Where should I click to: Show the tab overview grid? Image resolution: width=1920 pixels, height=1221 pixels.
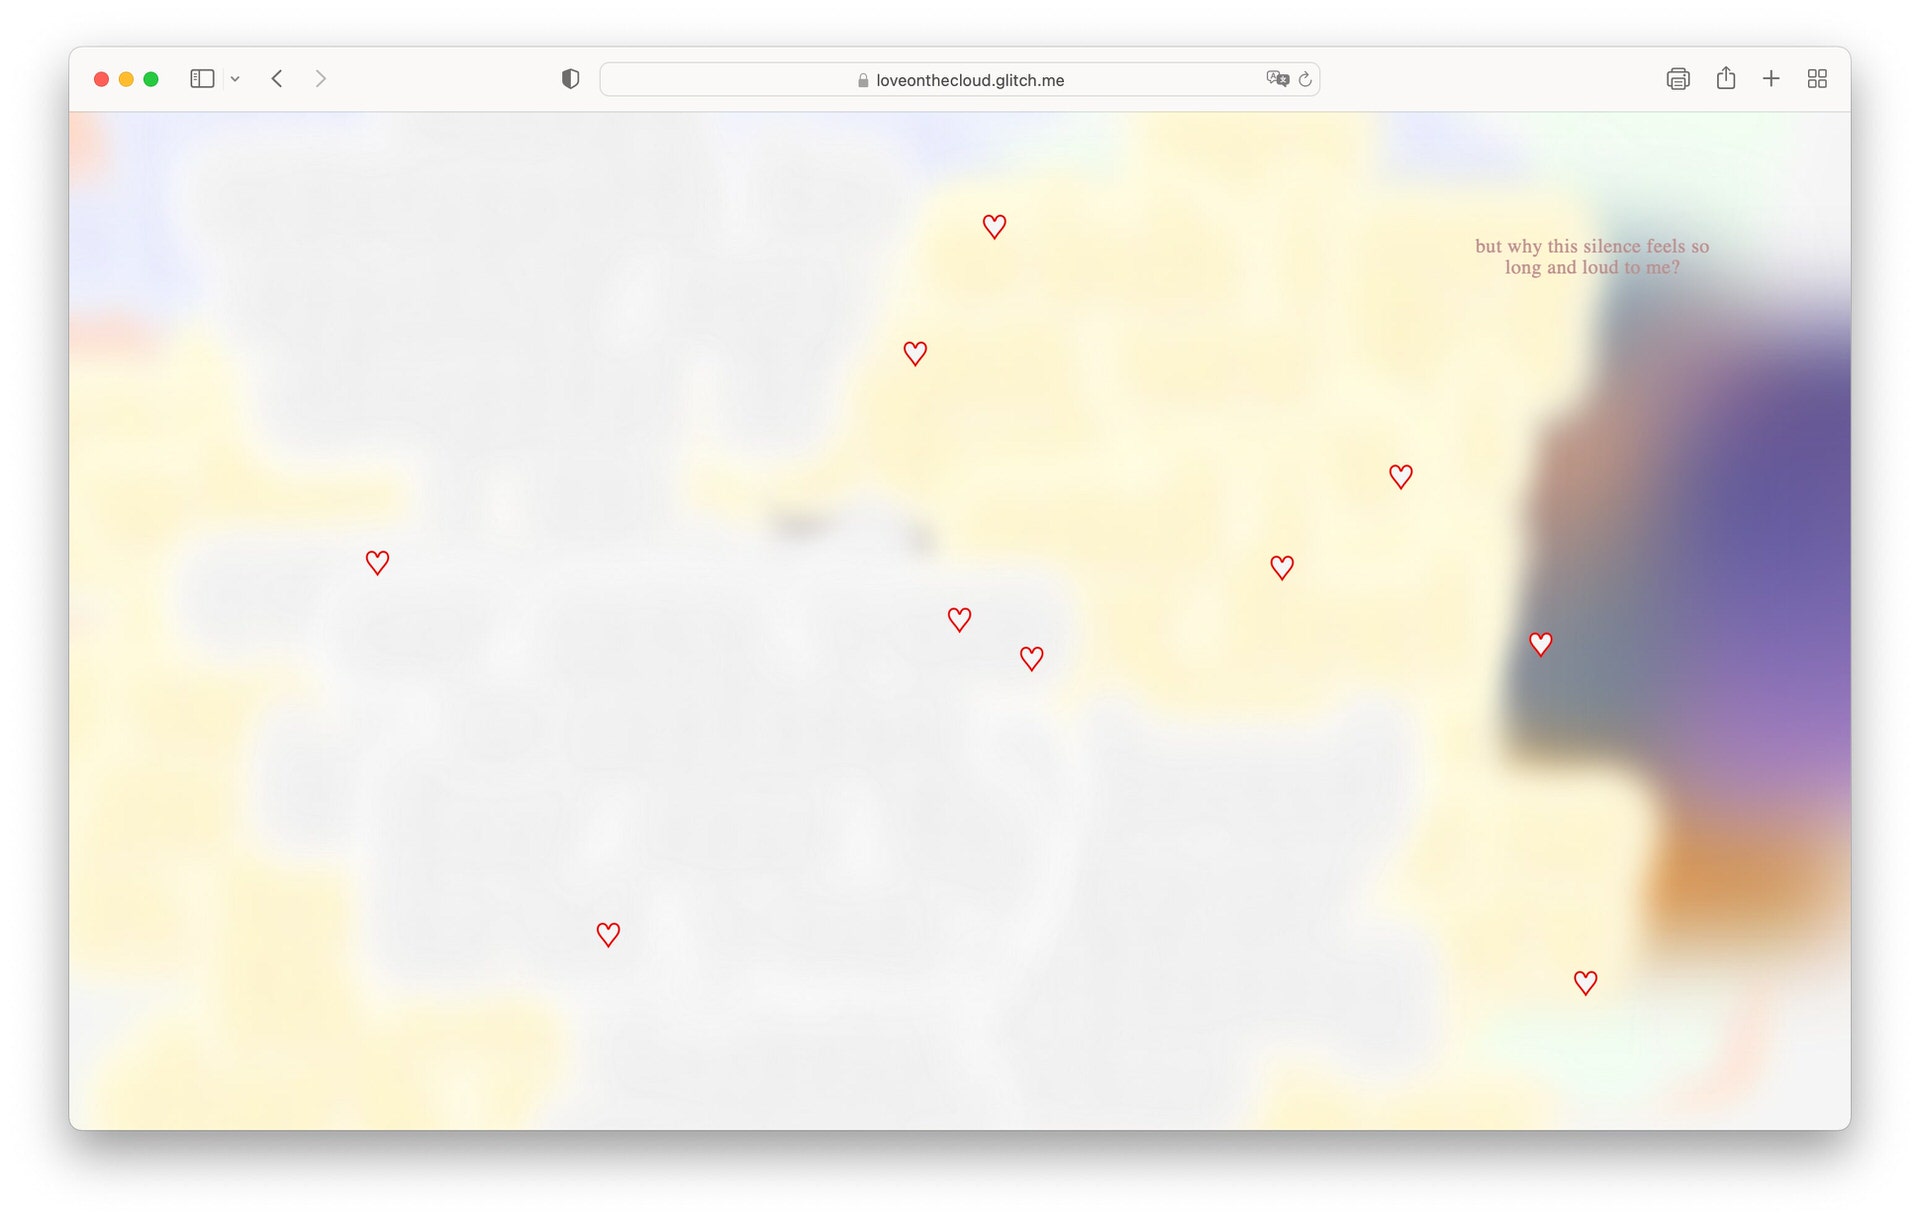pos(1817,79)
